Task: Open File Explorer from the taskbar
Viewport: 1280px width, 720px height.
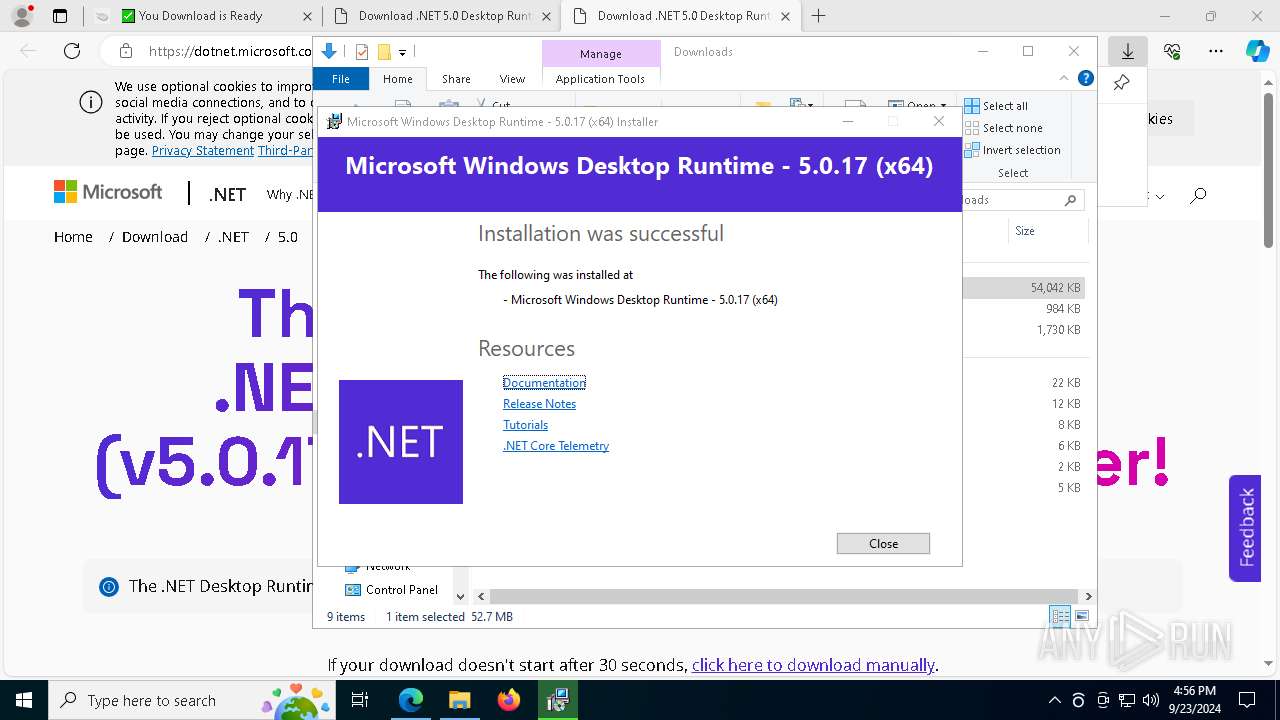Action: [x=459, y=701]
